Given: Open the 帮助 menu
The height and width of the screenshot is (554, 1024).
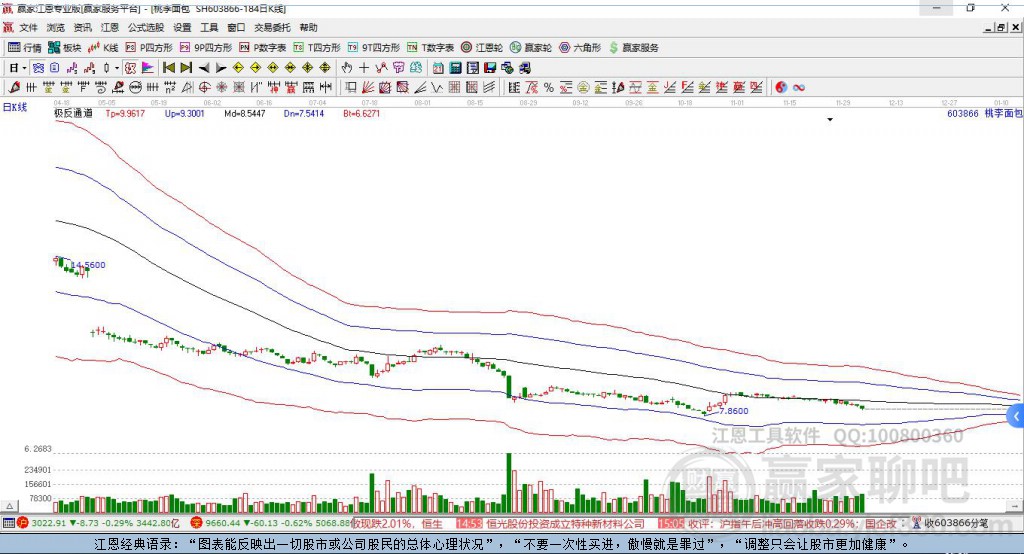Looking at the screenshot, I should pos(308,27).
